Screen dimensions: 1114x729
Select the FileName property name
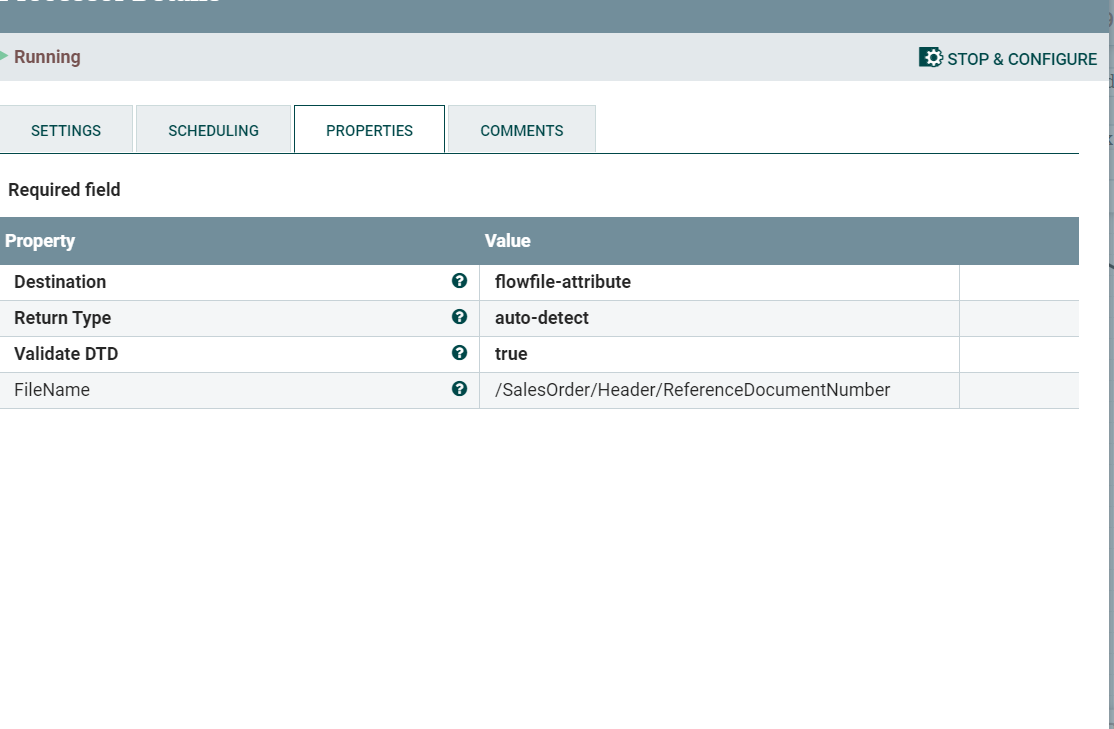click(x=52, y=390)
